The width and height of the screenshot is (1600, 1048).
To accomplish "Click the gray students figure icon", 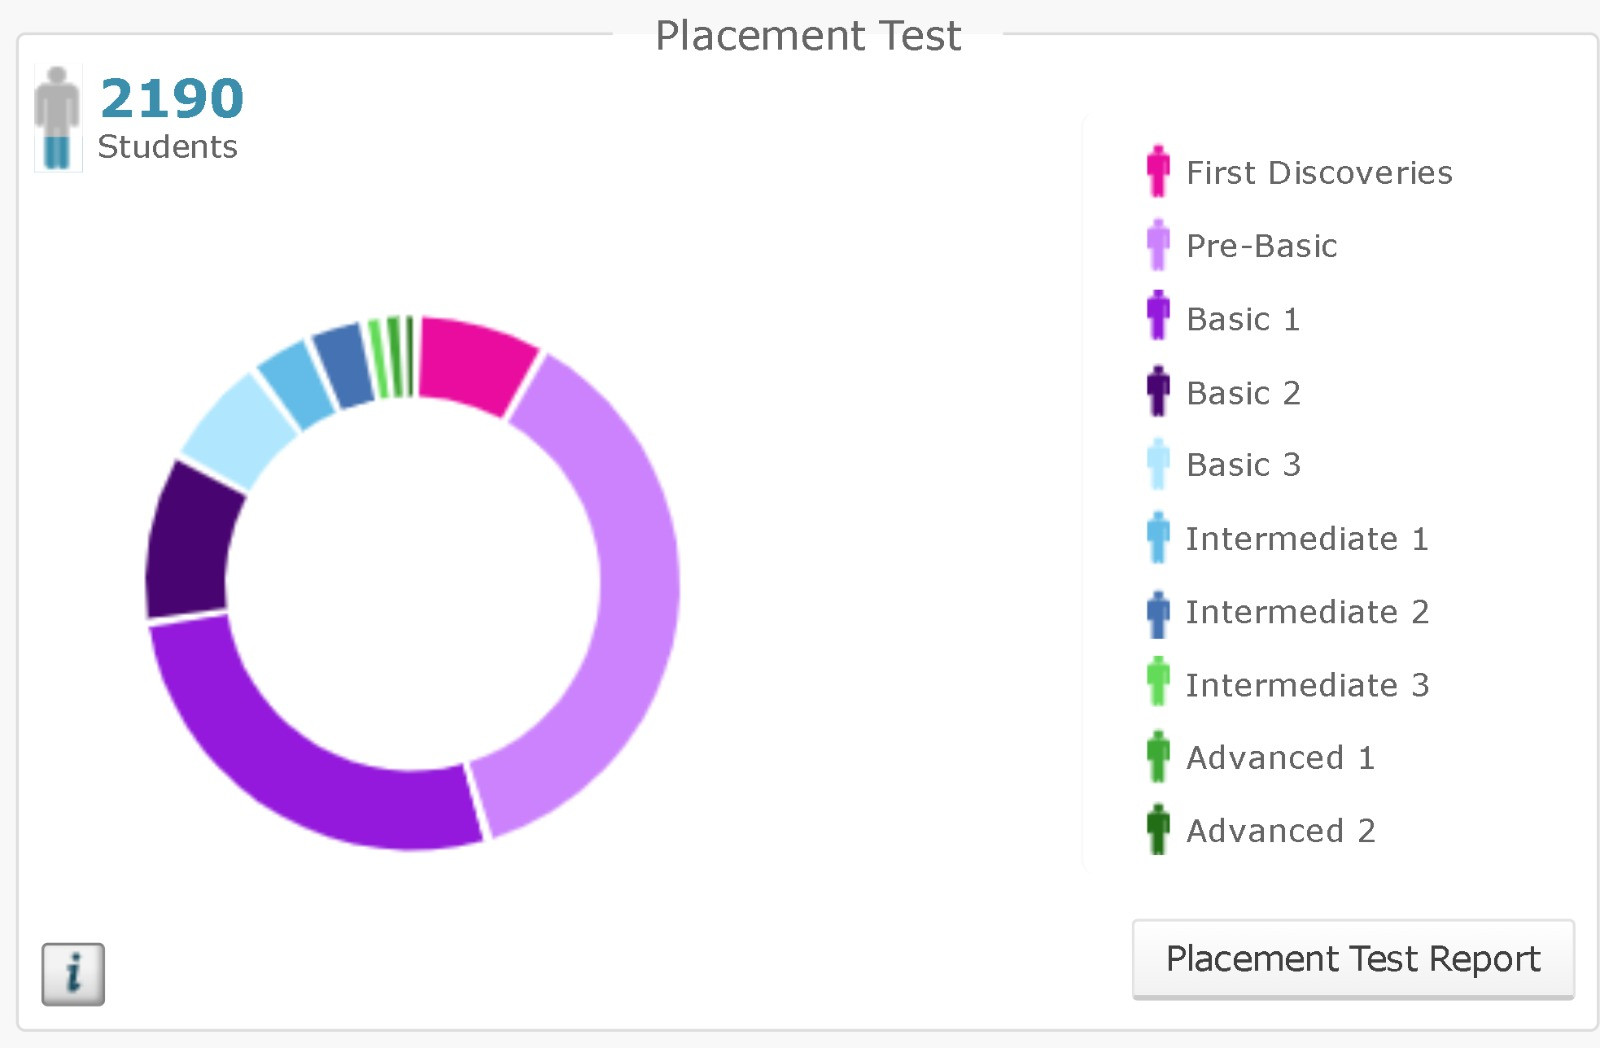I will (57, 118).
